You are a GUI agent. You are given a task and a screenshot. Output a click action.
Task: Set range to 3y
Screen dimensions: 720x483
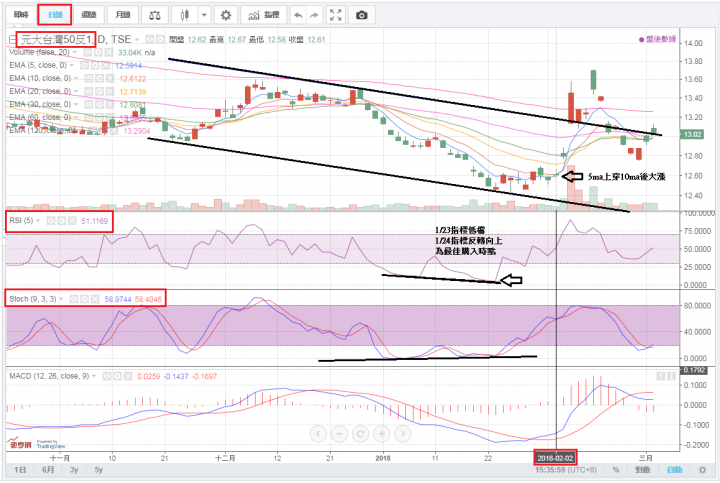tap(74, 470)
